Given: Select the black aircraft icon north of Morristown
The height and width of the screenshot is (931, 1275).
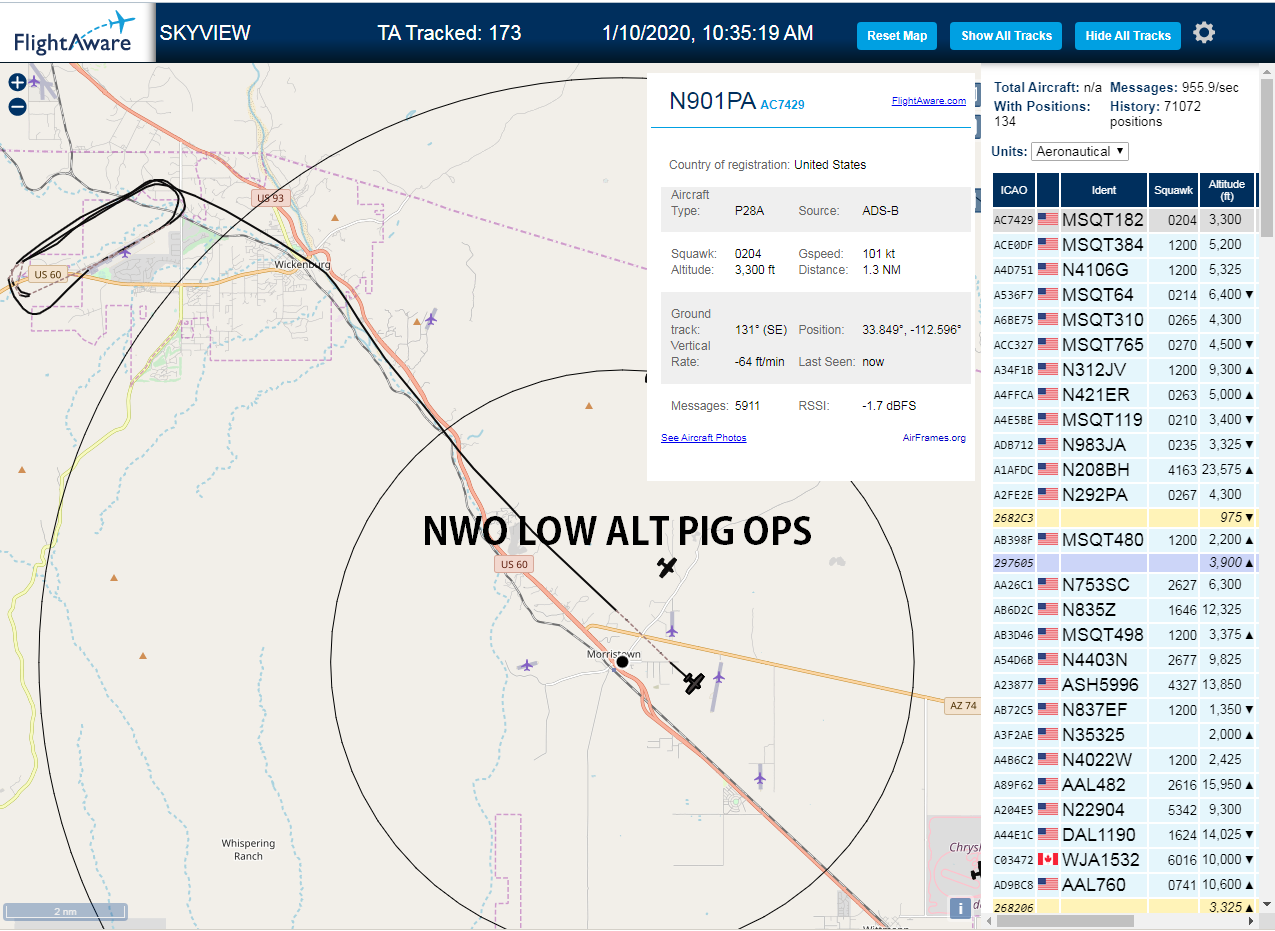Looking at the screenshot, I should tap(668, 567).
